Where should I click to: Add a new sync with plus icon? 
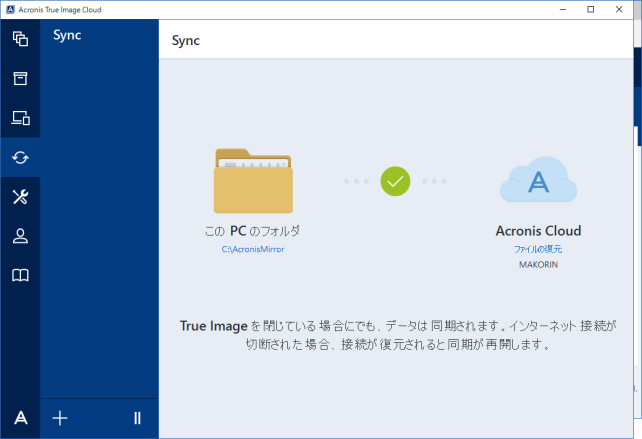click(60, 418)
